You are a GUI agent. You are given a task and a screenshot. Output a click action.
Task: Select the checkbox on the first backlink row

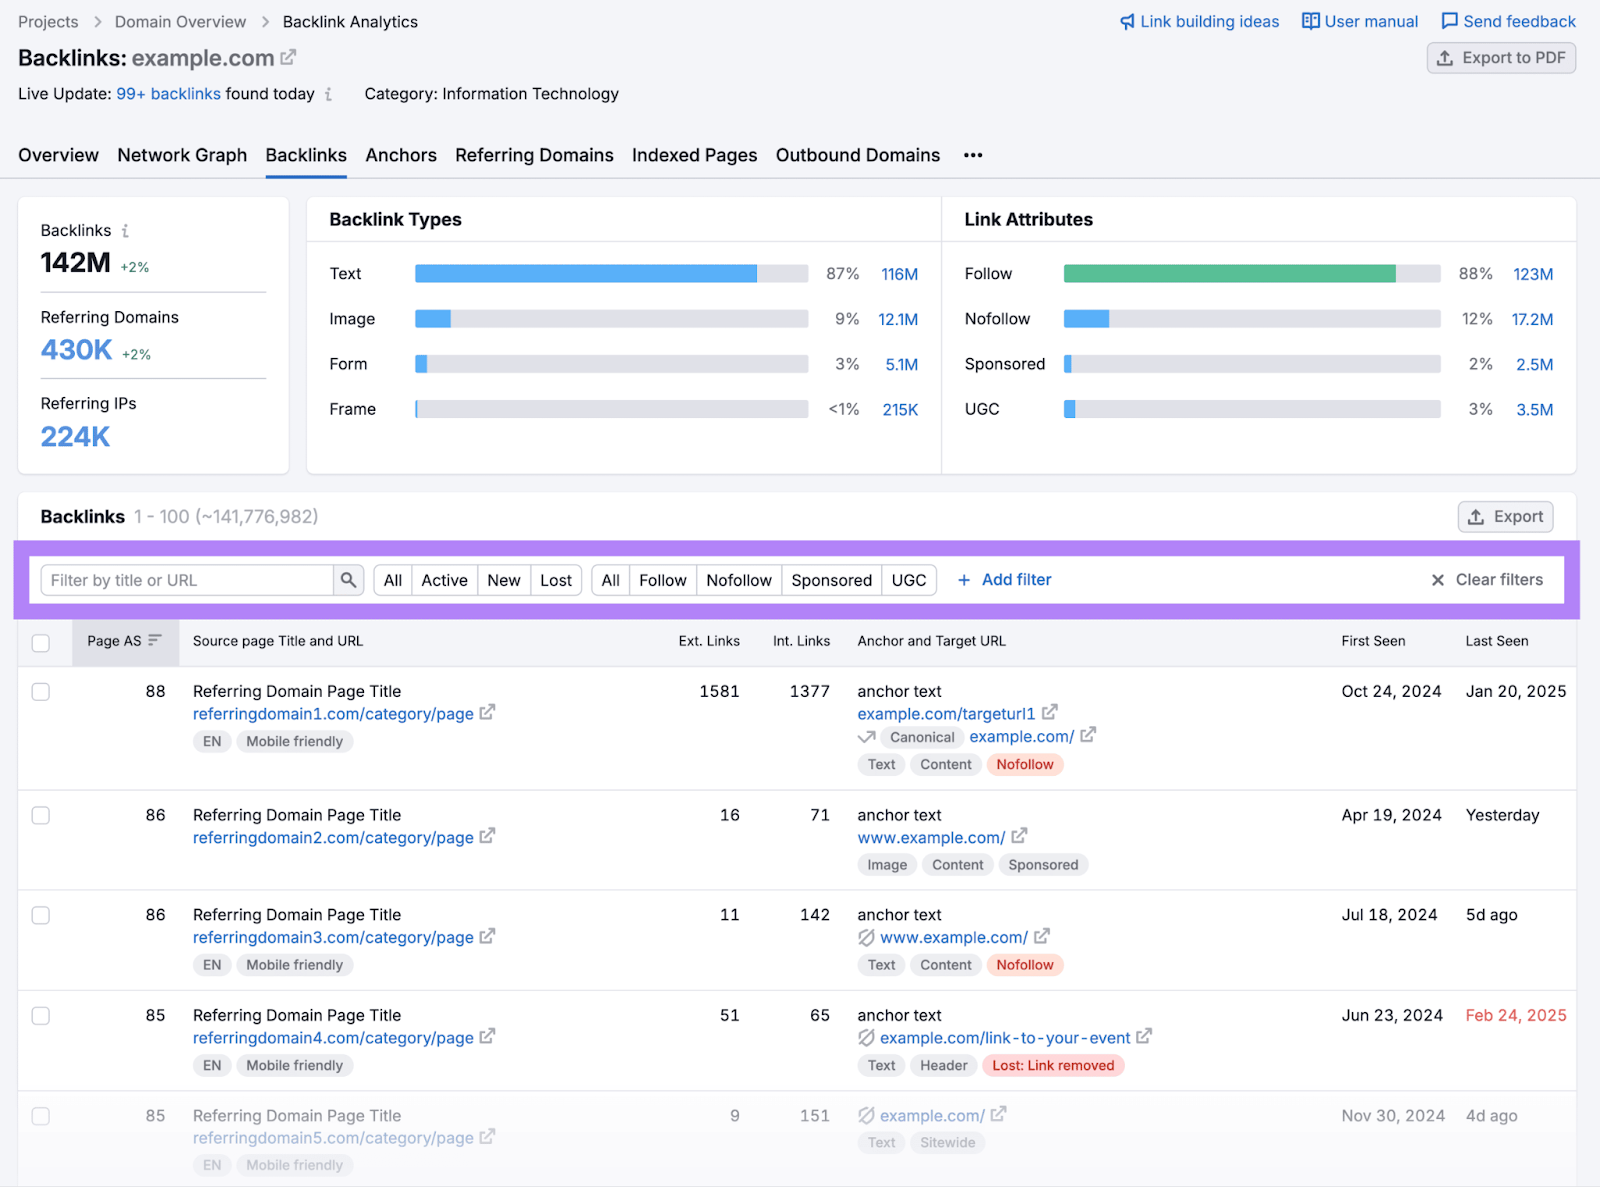41,691
